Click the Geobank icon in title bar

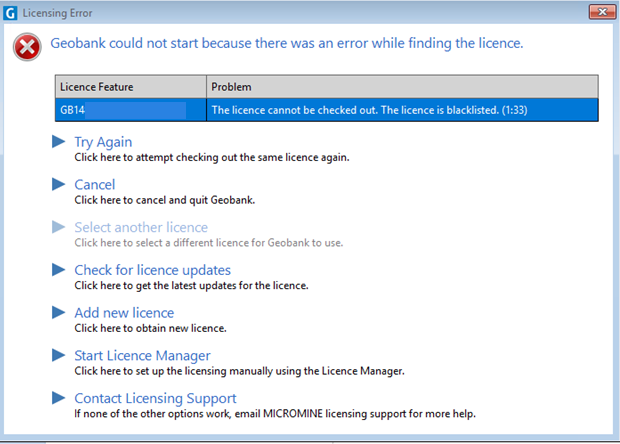(9, 12)
